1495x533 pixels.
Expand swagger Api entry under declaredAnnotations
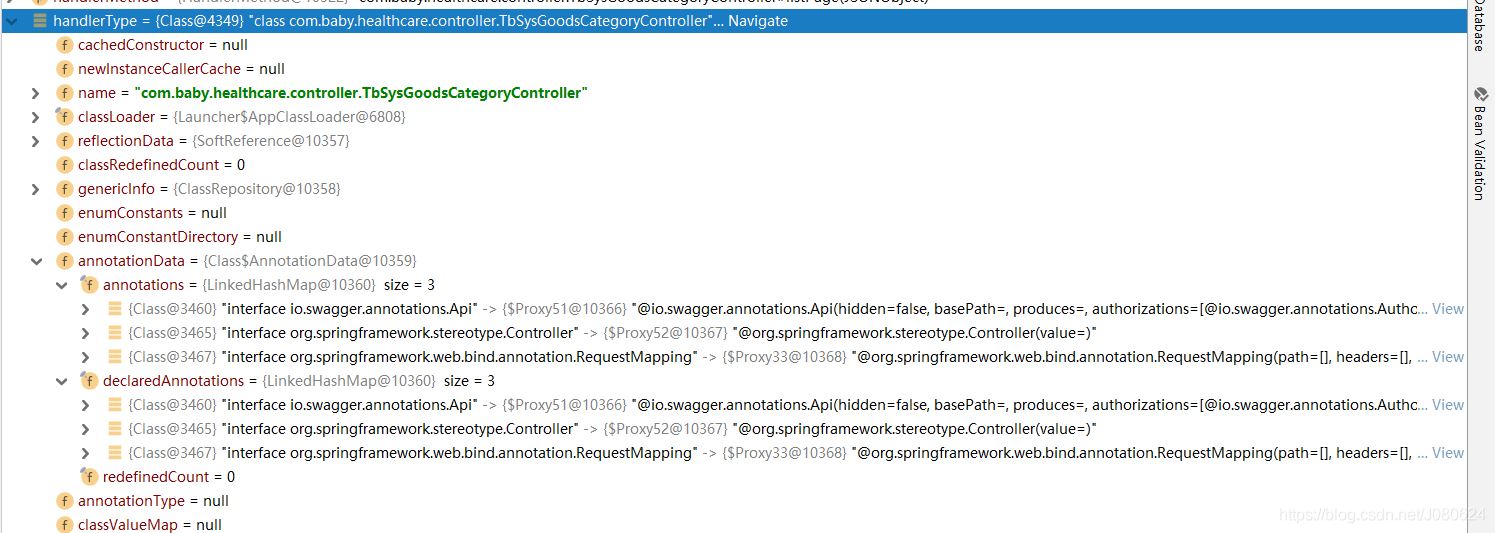[x=86, y=405]
